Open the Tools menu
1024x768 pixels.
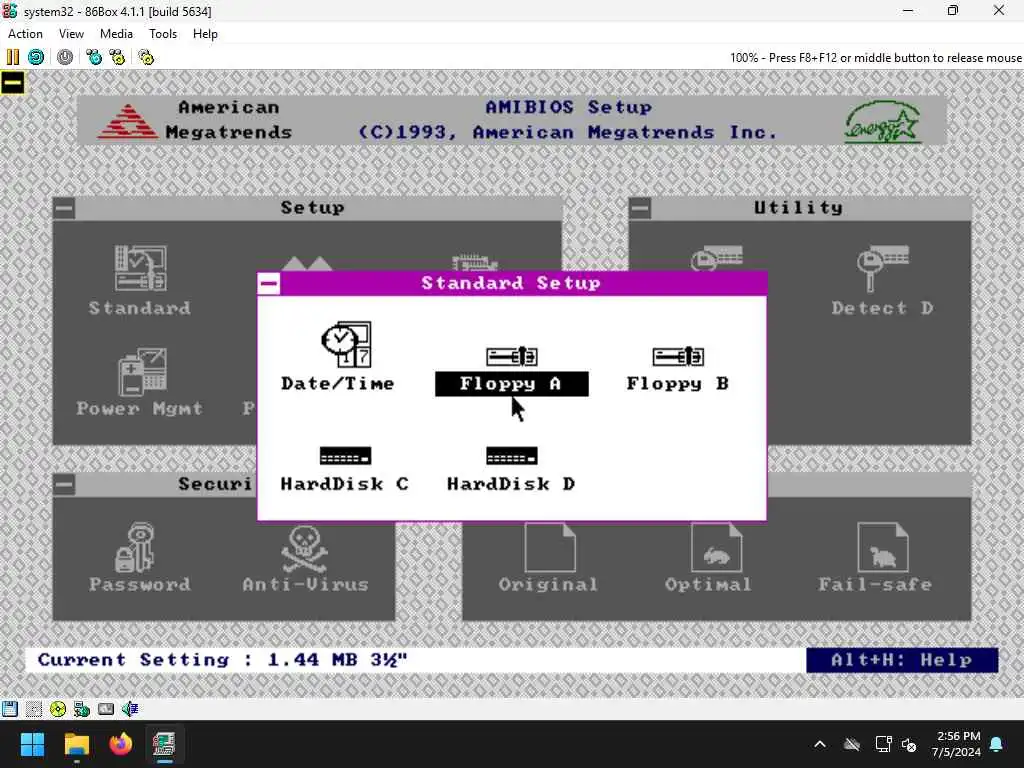click(163, 34)
